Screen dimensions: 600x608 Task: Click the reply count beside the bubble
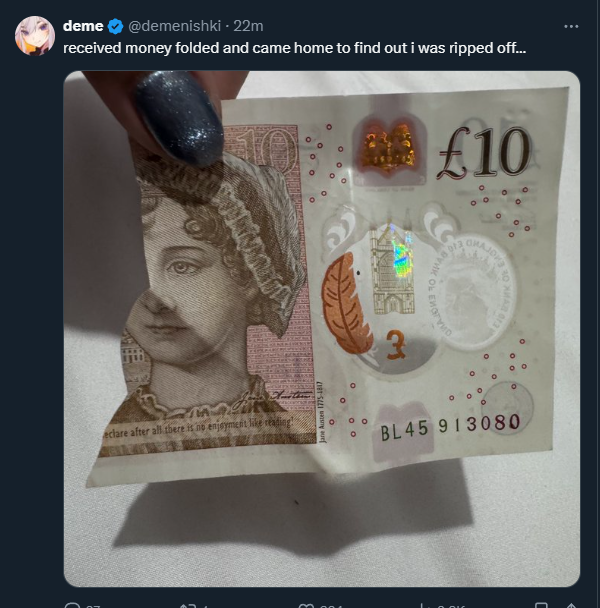click(93, 606)
